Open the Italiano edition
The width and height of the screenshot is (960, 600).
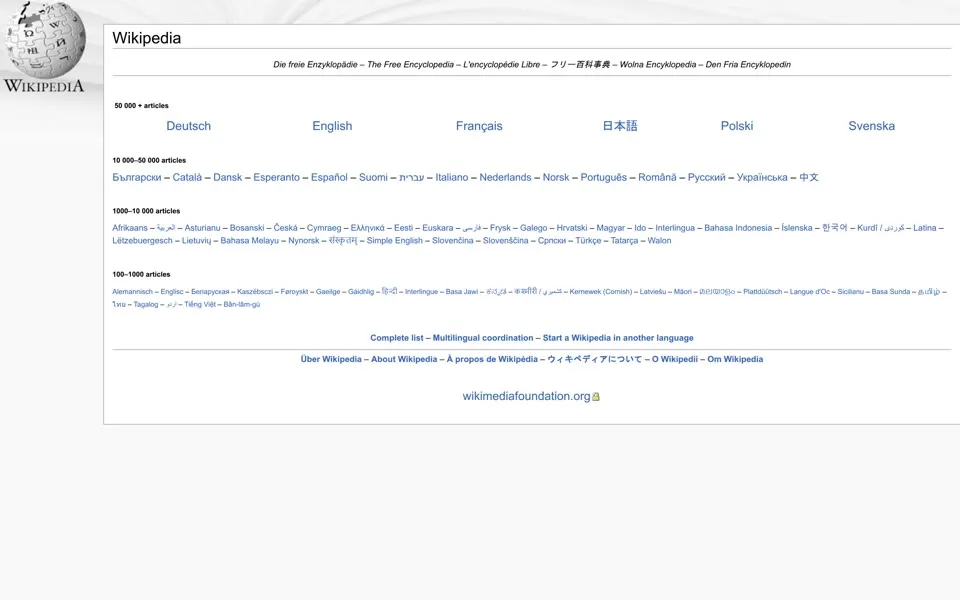click(x=452, y=178)
